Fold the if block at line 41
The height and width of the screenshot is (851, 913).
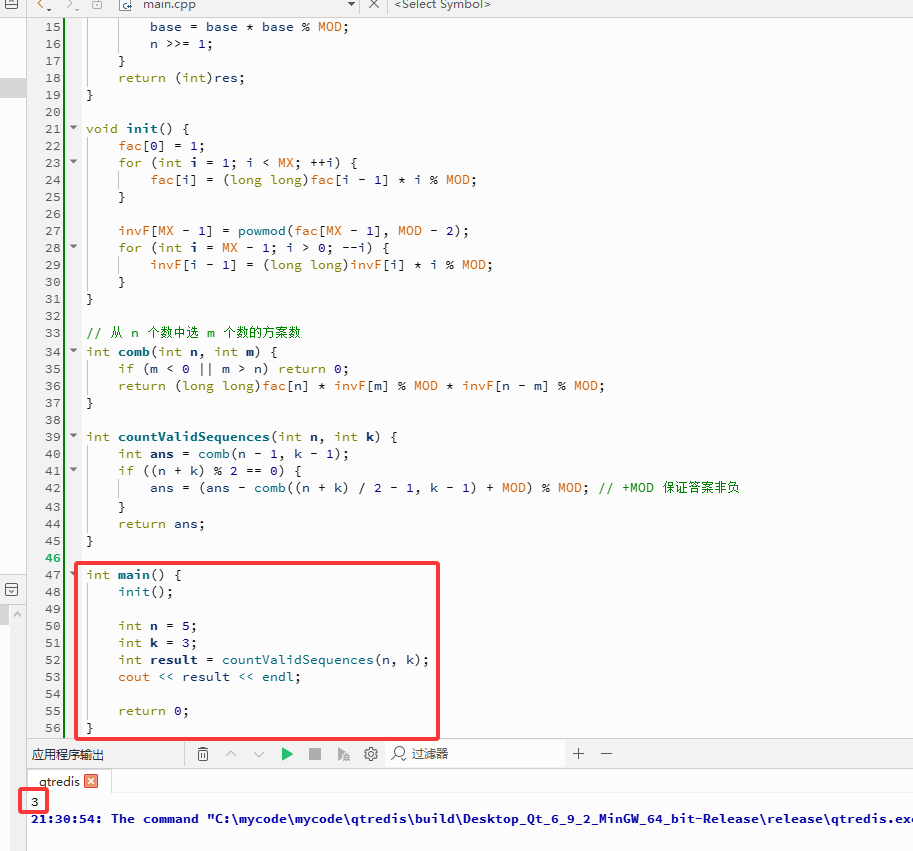pyautogui.click(x=73, y=469)
